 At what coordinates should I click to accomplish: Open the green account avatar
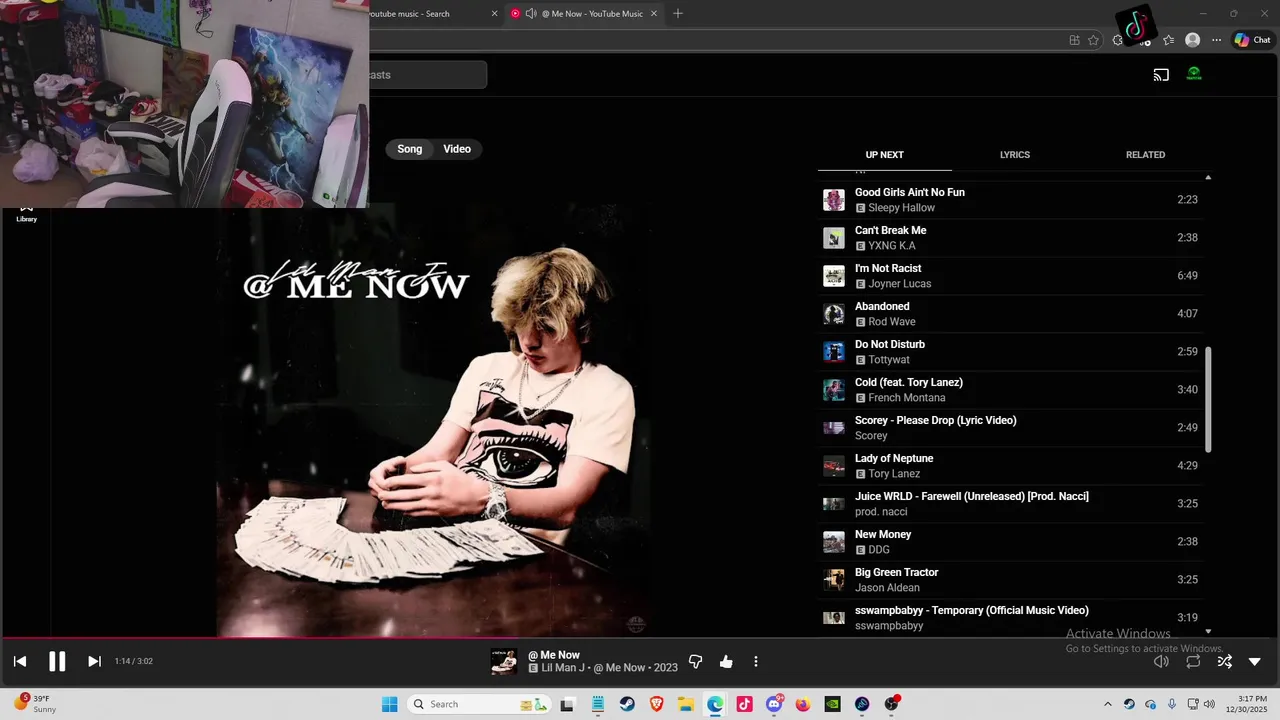(1194, 74)
